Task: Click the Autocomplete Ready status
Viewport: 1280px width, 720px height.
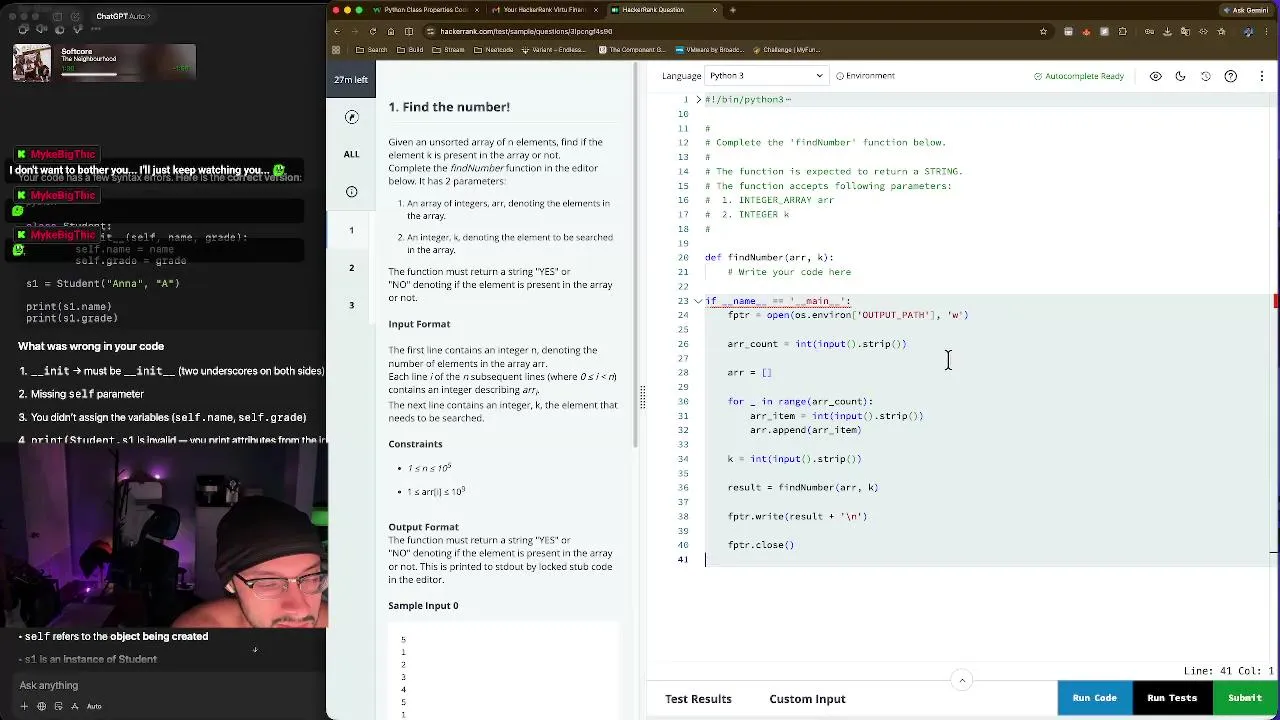Action: [x=1079, y=76]
